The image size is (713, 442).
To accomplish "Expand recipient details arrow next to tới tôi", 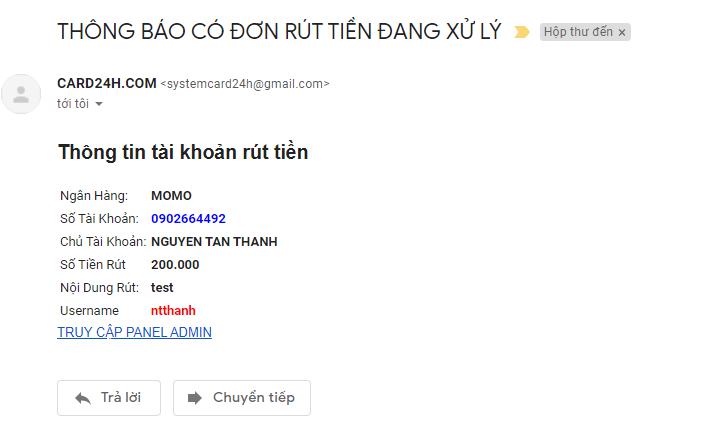I will [x=99, y=104].
